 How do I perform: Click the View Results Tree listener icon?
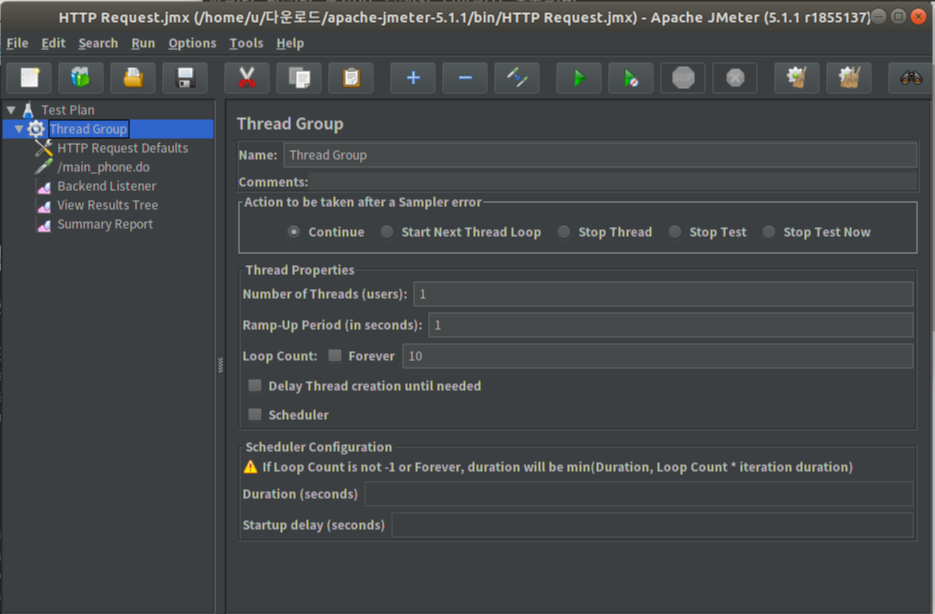44,206
